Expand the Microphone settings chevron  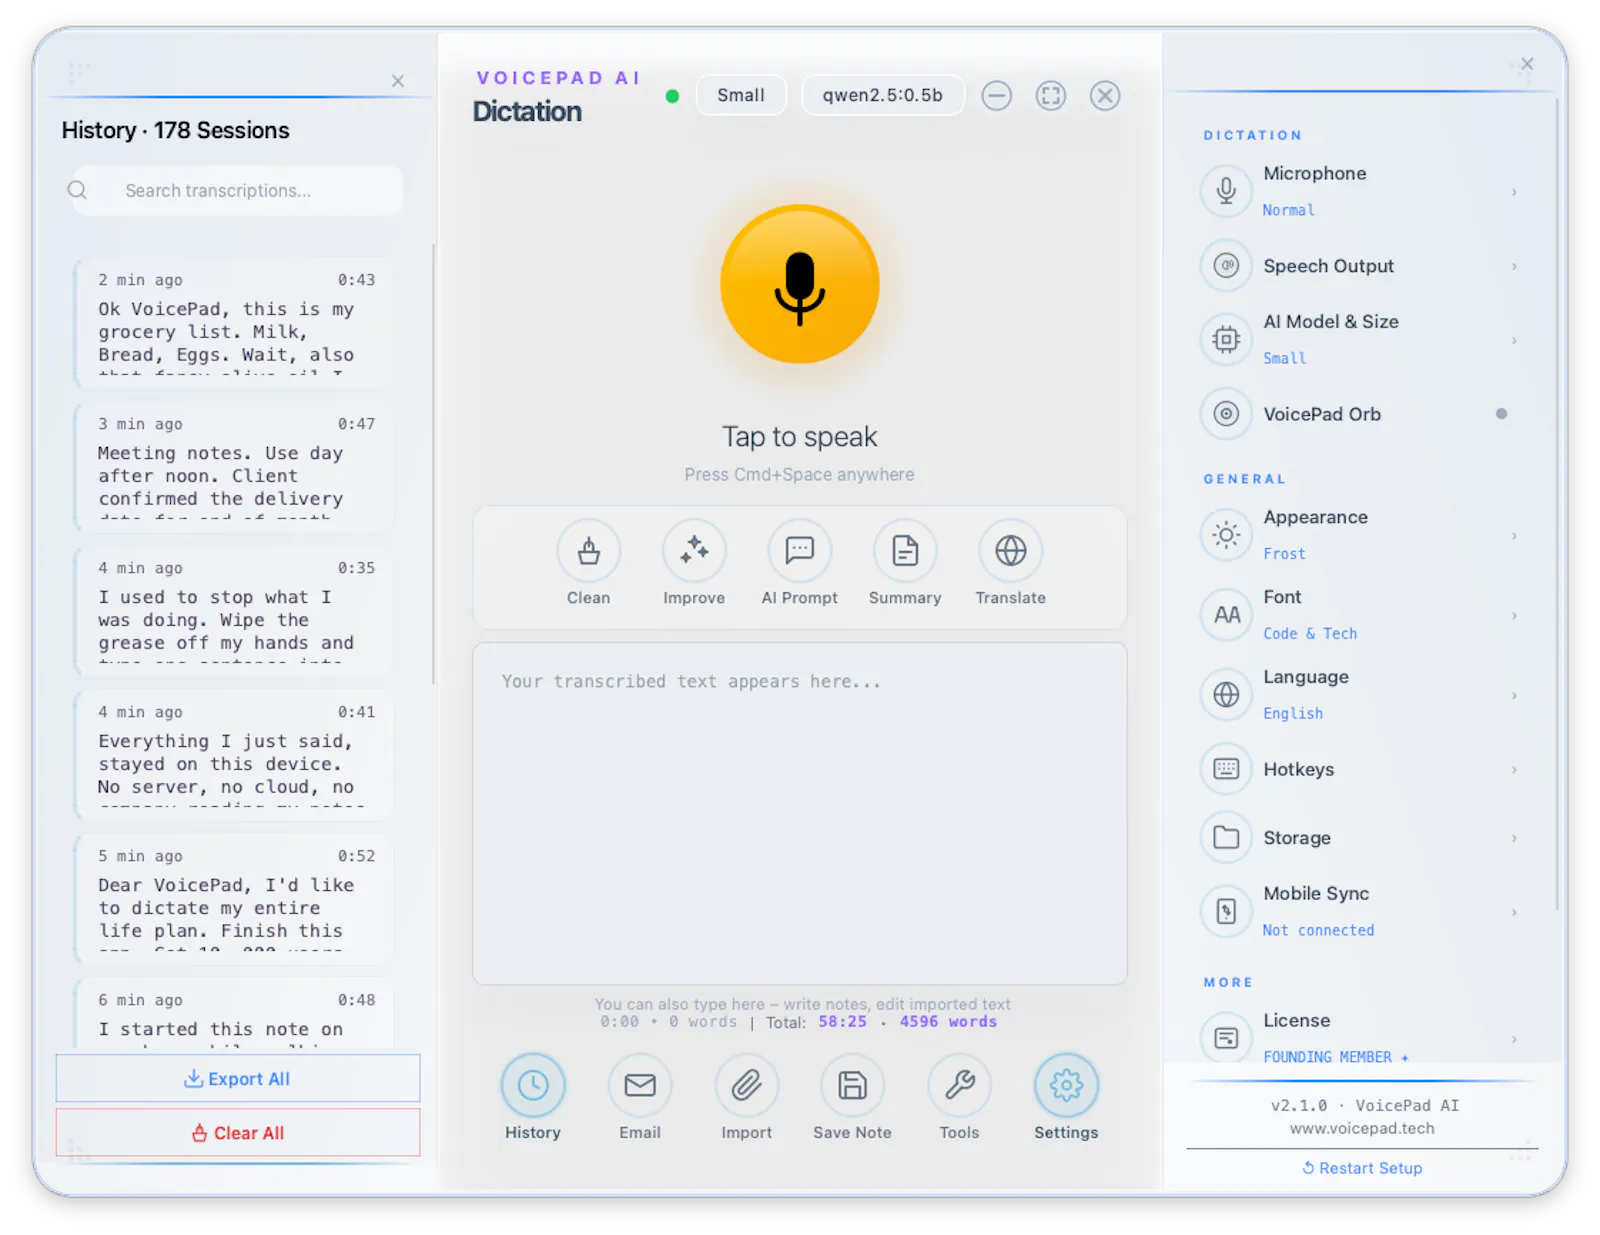click(x=1514, y=191)
